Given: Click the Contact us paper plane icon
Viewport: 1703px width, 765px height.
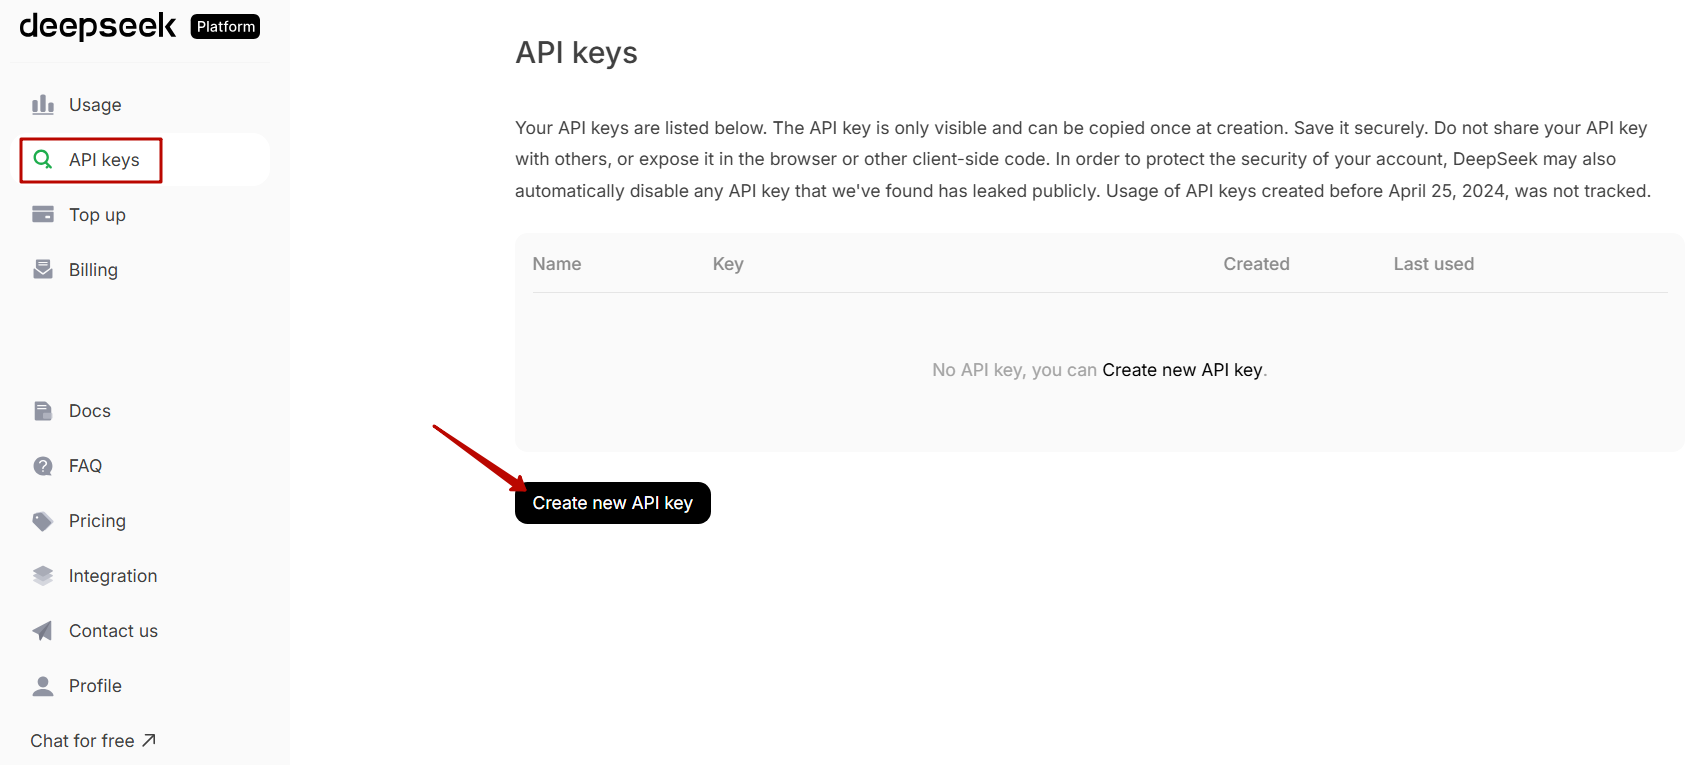Looking at the screenshot, I should click(x=43, y=631).
